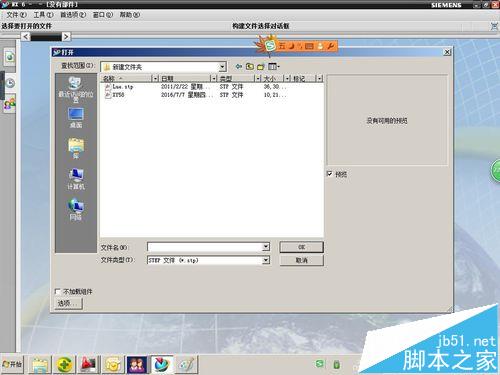Expand the file type STEP dropdown
This screenshot has width=500, height=375.
[266, 260]
